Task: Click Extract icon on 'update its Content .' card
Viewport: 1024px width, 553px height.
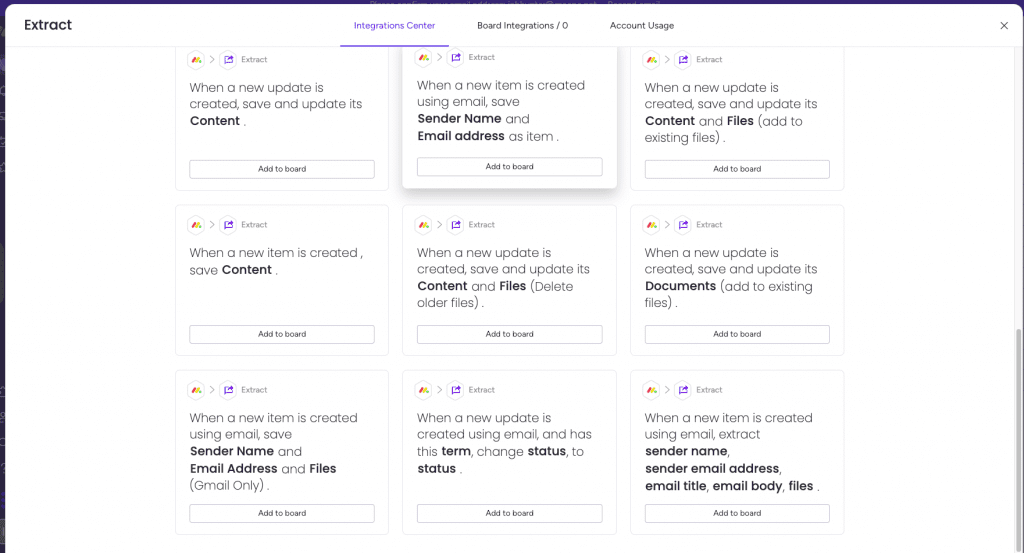Action: [228, 59]
